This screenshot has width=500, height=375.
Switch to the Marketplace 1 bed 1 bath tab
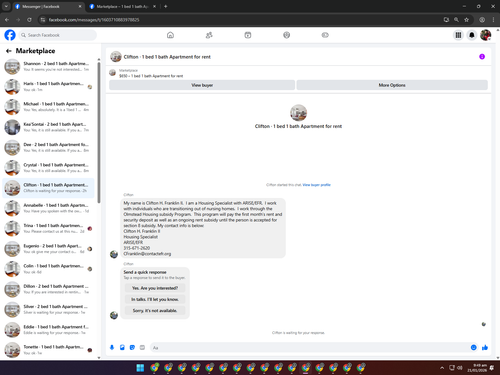tap(122, 6)
